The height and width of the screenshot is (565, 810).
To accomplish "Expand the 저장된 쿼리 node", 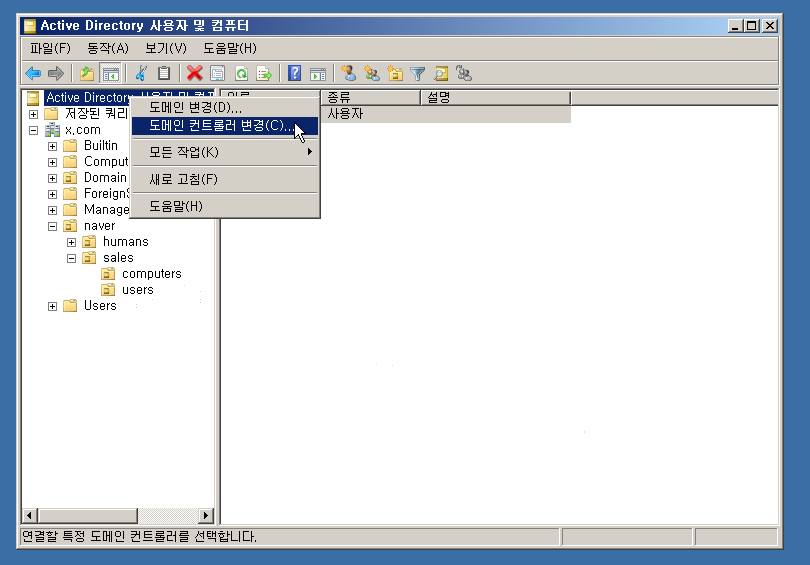I will point(34,114).
